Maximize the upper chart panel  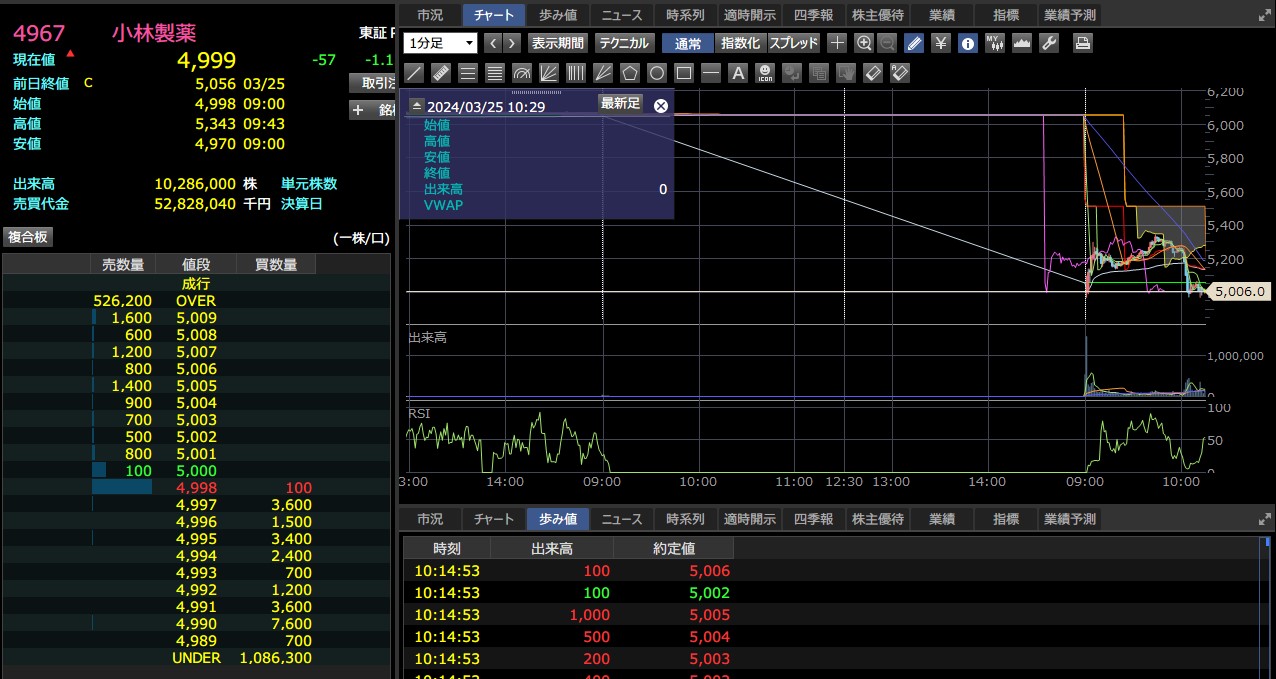tap(1264, 16)
